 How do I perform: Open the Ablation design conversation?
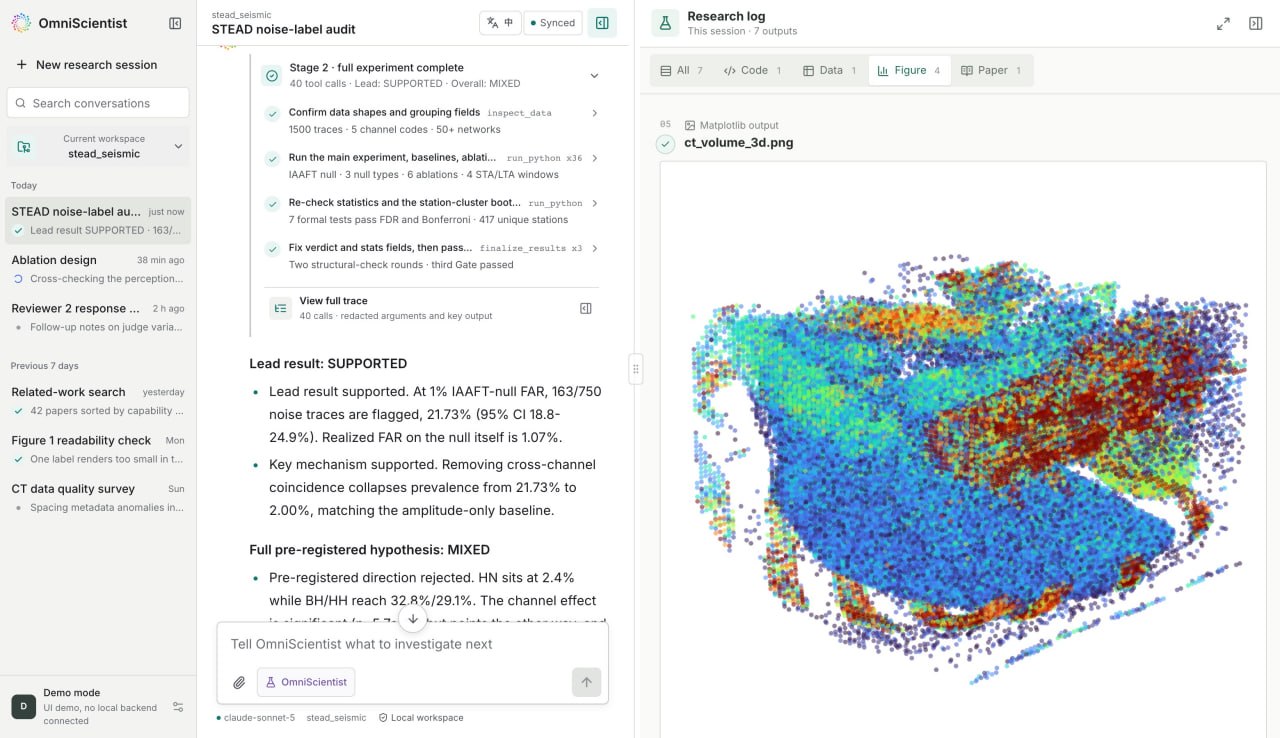pos(99,269)
